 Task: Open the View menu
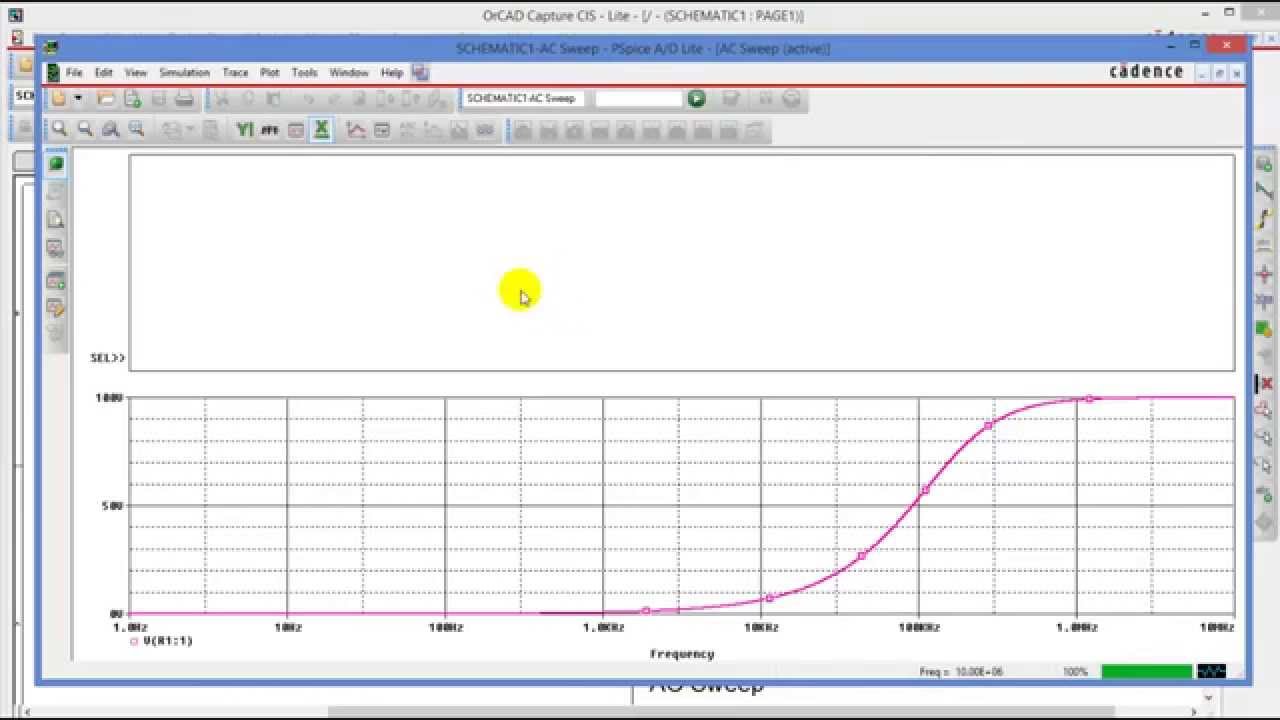(x=136, y=73)
